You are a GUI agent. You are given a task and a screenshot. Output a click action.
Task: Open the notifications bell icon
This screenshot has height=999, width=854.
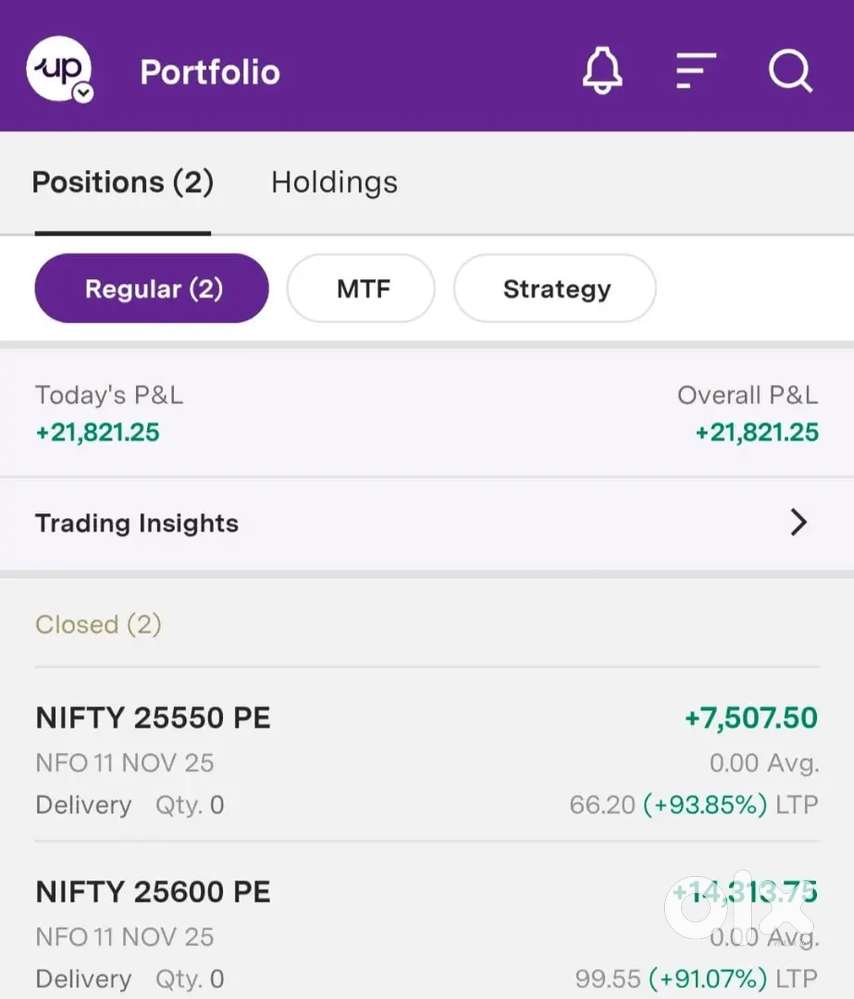[602, 72]
